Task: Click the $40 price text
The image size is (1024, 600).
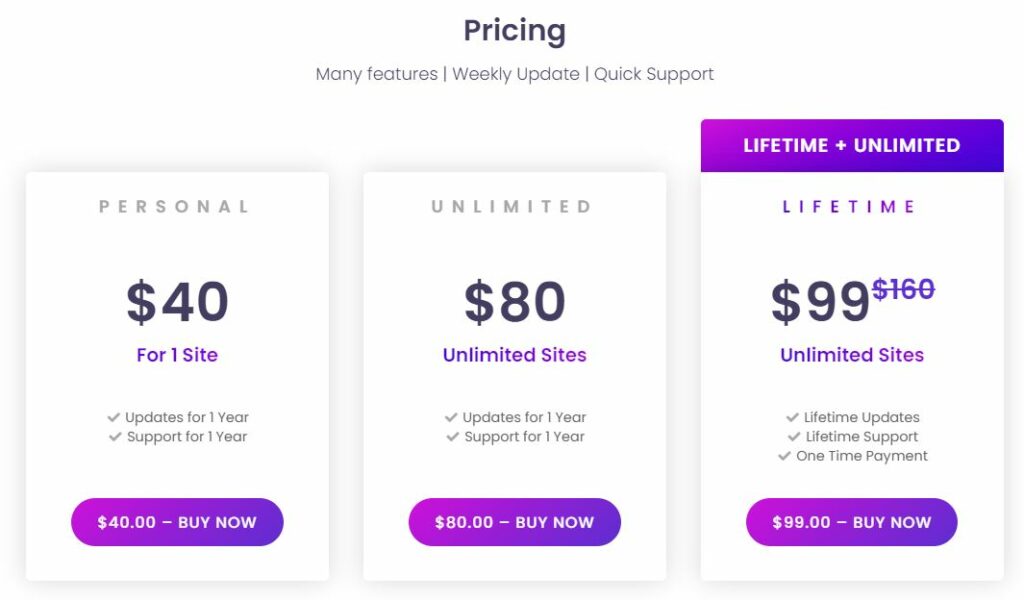Action: (177, 302)
